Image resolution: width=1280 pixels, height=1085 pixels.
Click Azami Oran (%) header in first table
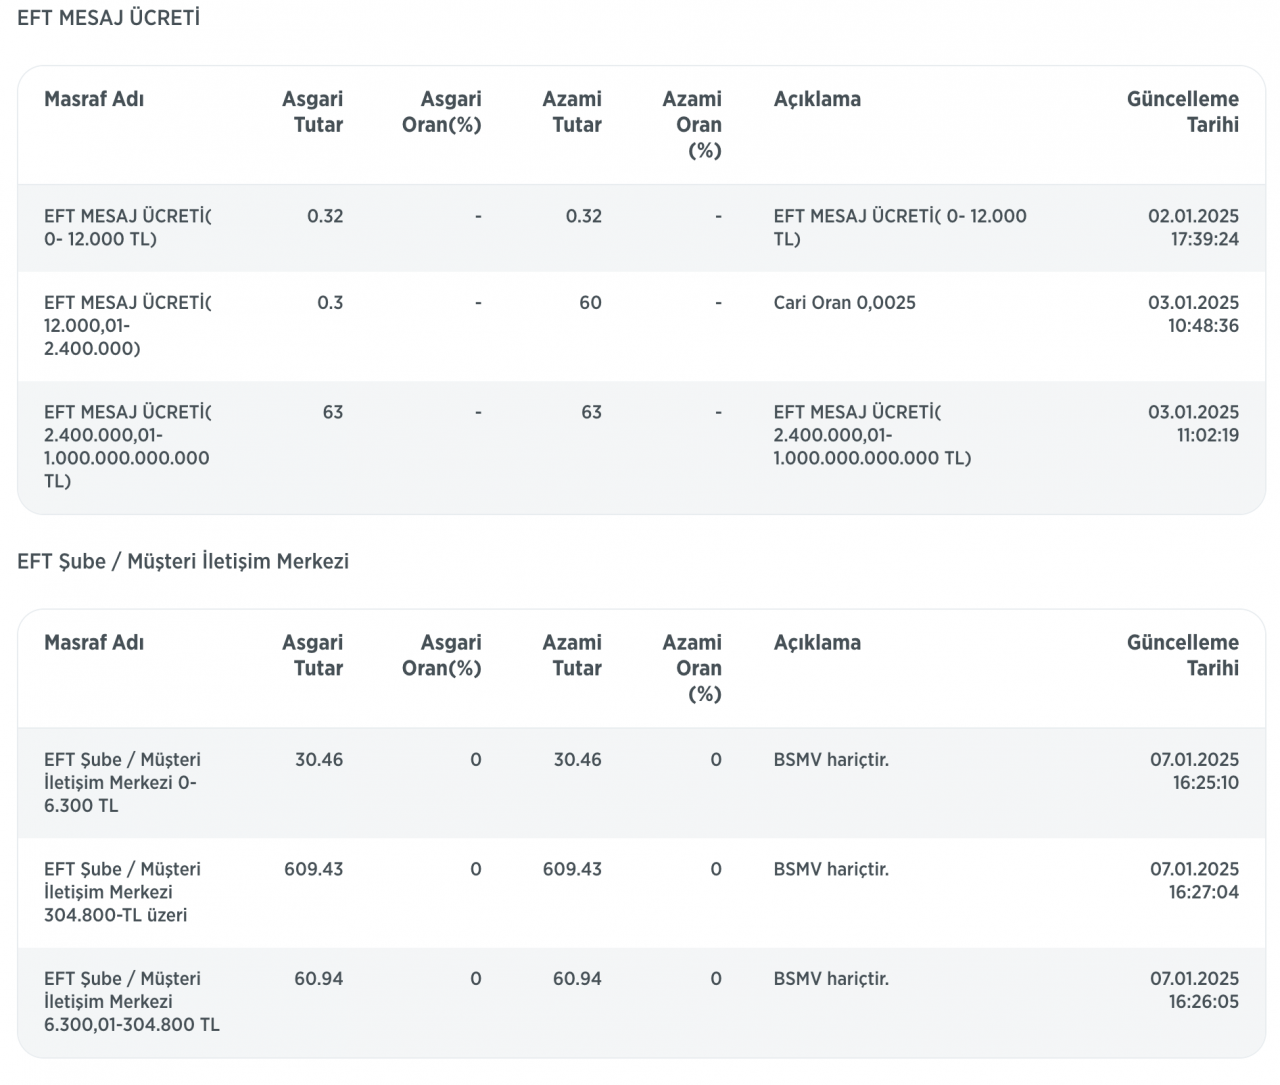coord(692,125)
